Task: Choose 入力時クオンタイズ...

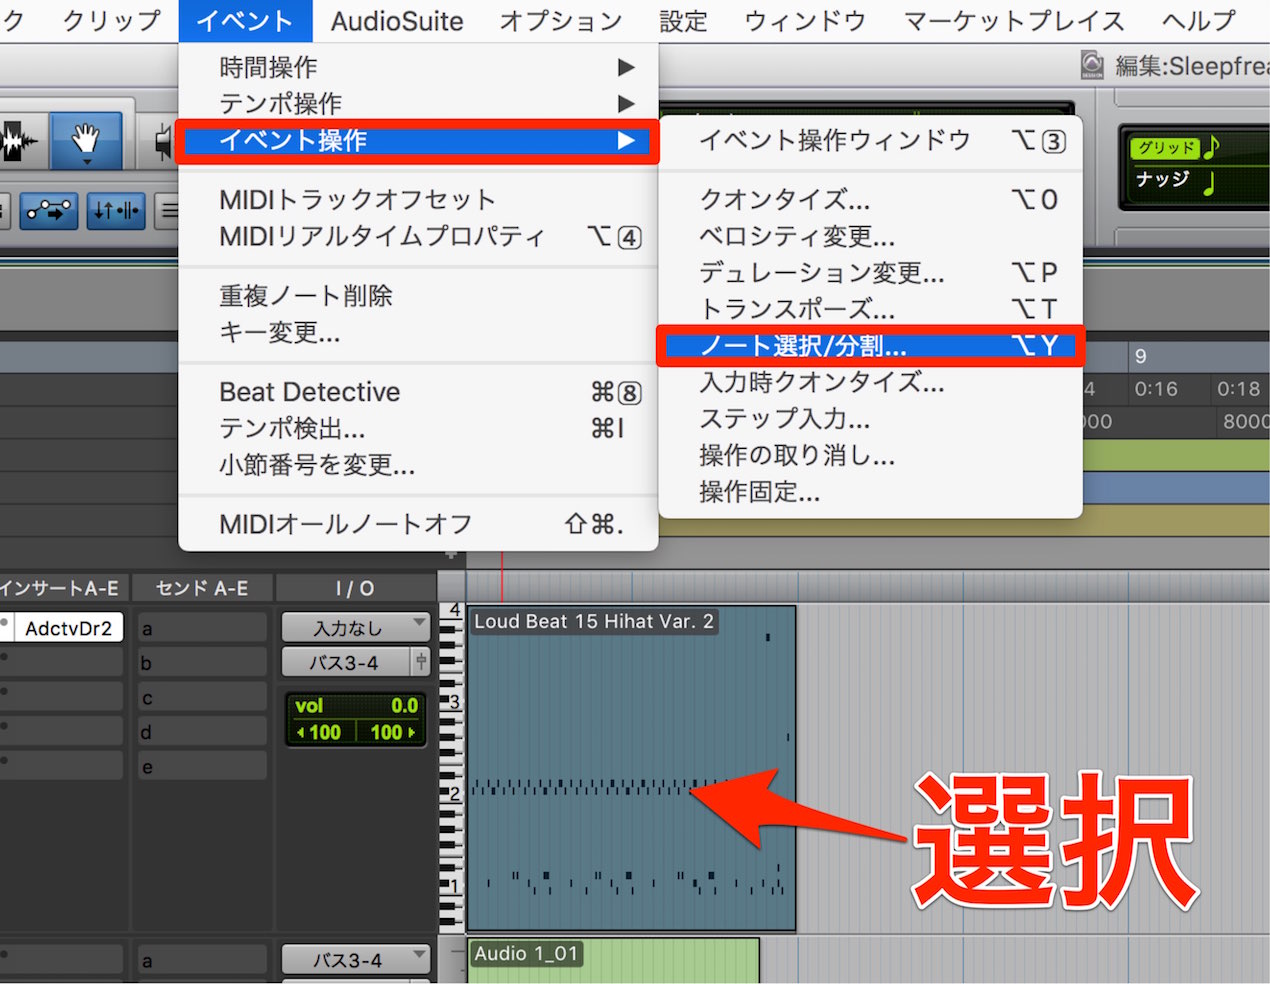Action: pos(870,382)
